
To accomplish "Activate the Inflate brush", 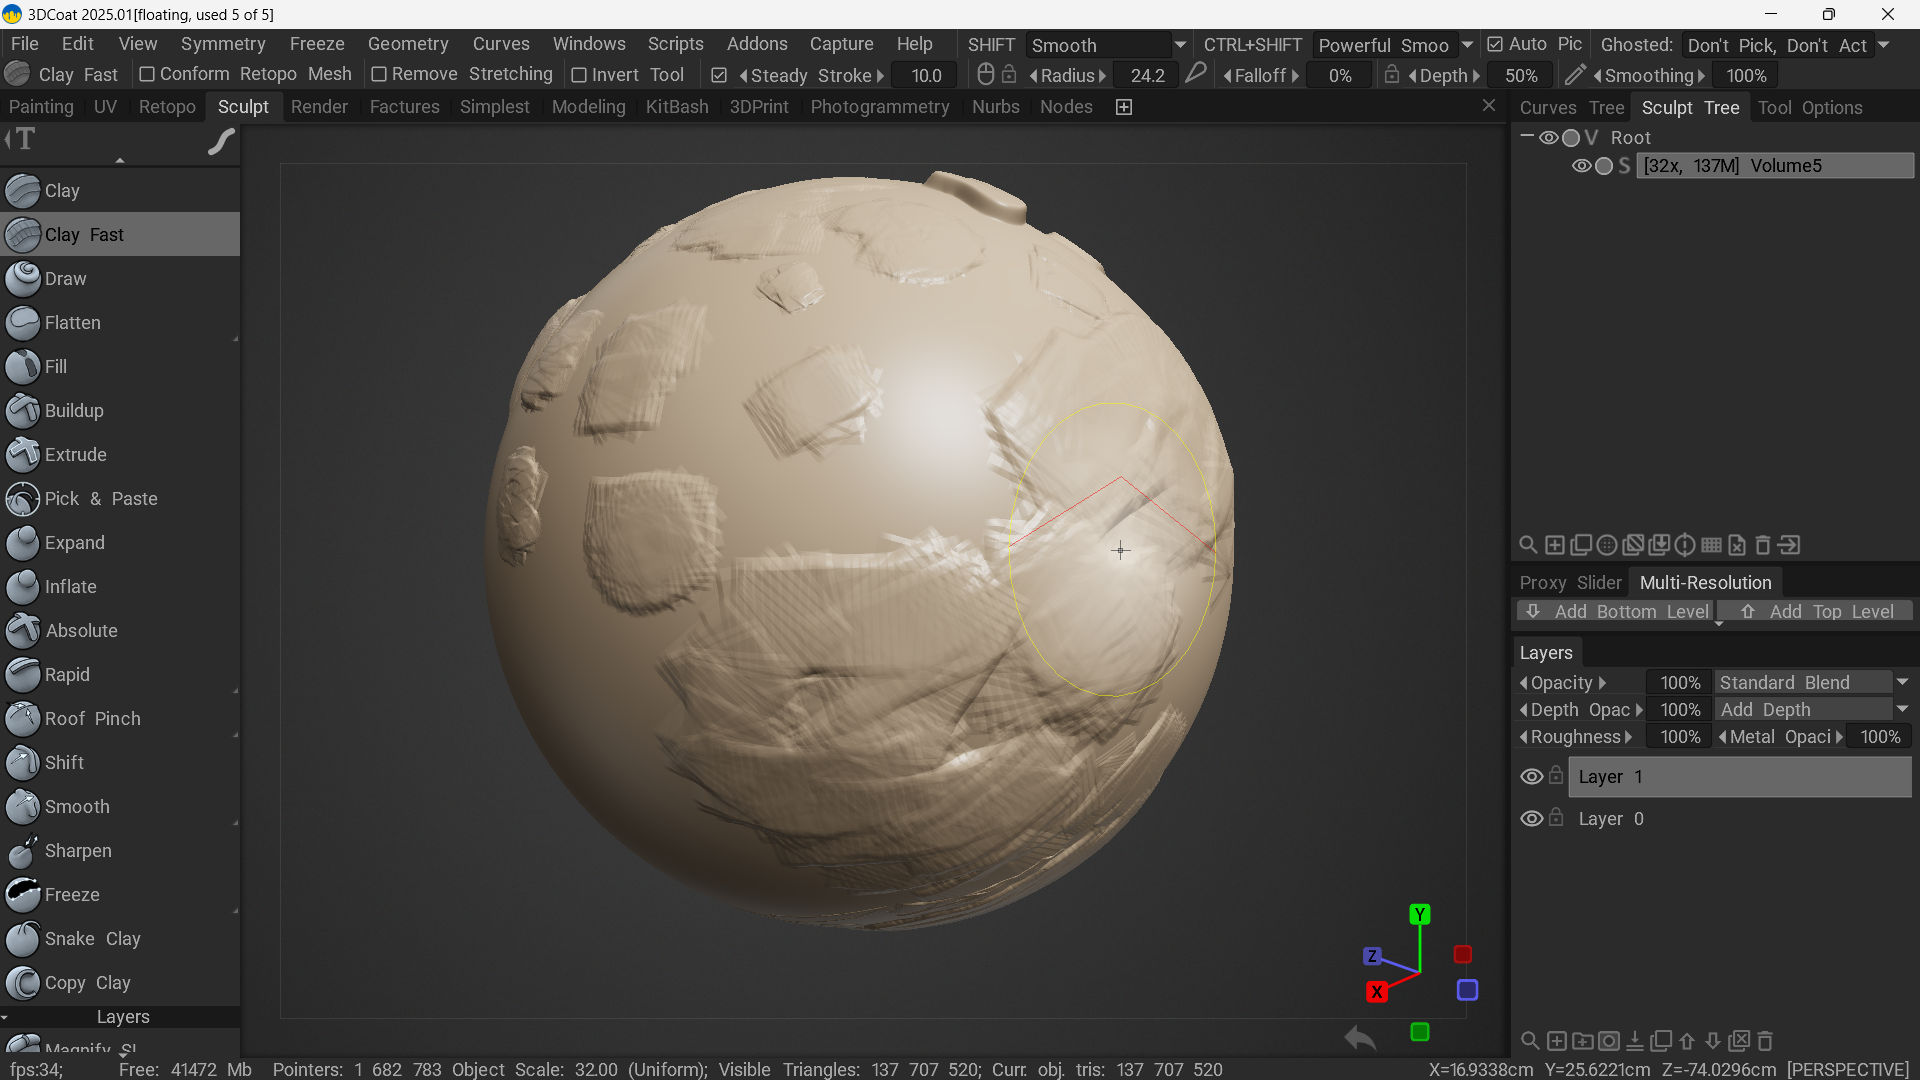I will (x=71, y=587).
